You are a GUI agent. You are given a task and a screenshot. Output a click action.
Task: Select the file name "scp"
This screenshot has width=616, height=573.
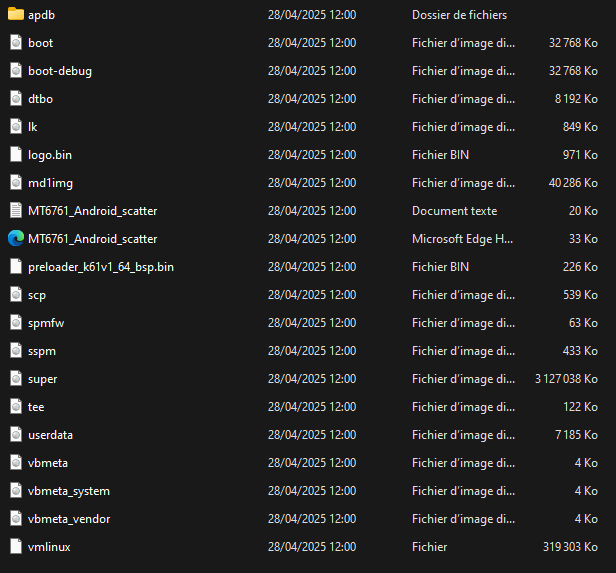pyautogui.click(x=37, y=295)
